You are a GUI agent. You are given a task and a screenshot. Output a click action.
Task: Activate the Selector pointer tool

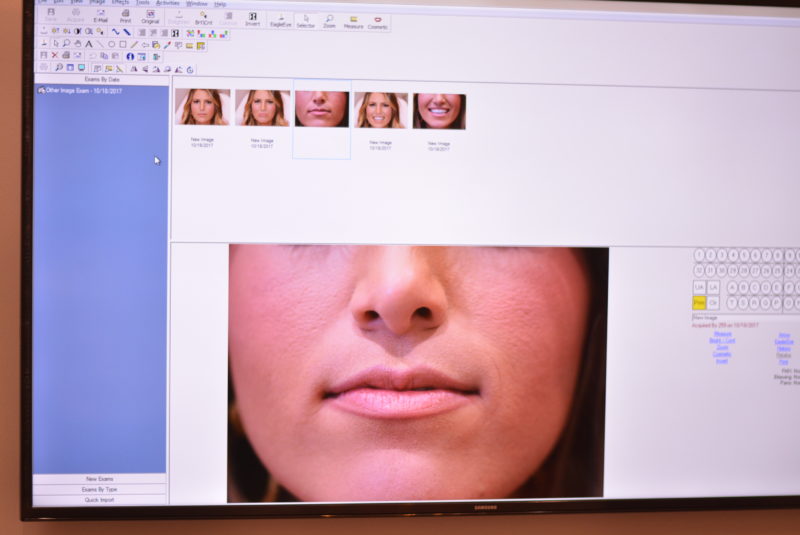click(x=305, y=20)
